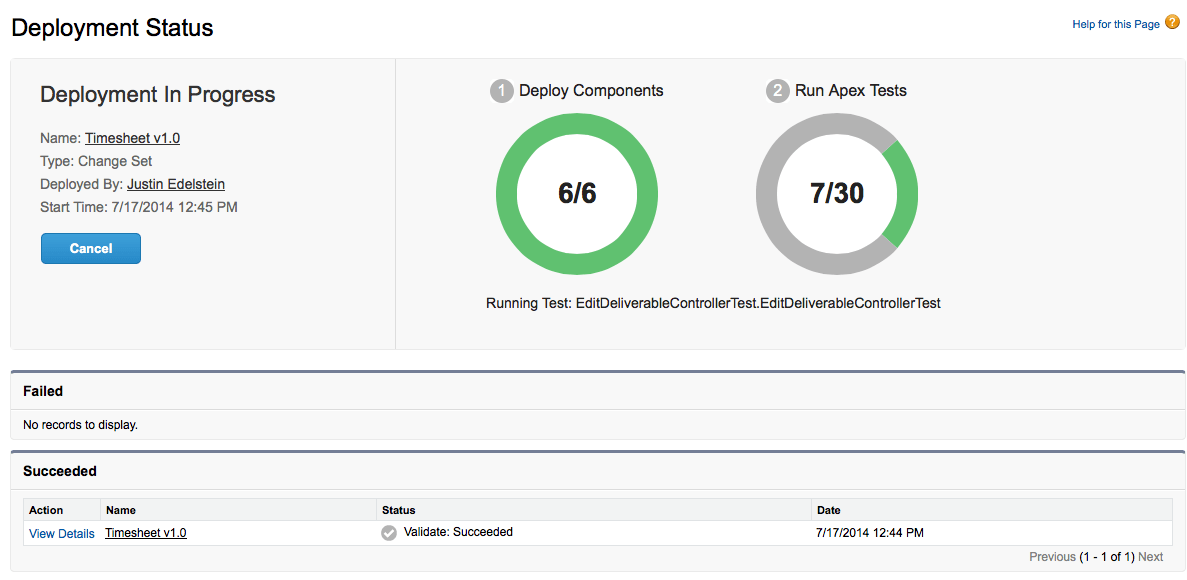Sort the table by the Date column
Viewport: 1187px width, 580px height.
[828, 510]
